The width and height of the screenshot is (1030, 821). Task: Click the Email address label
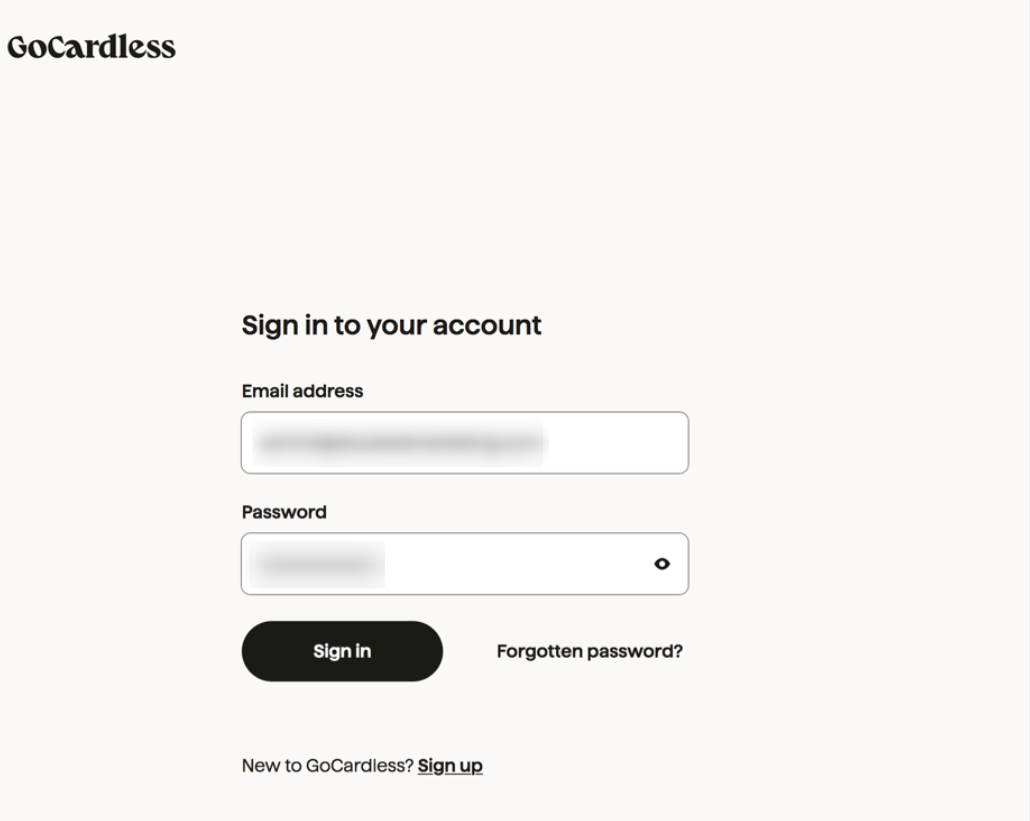coord(302,391)
